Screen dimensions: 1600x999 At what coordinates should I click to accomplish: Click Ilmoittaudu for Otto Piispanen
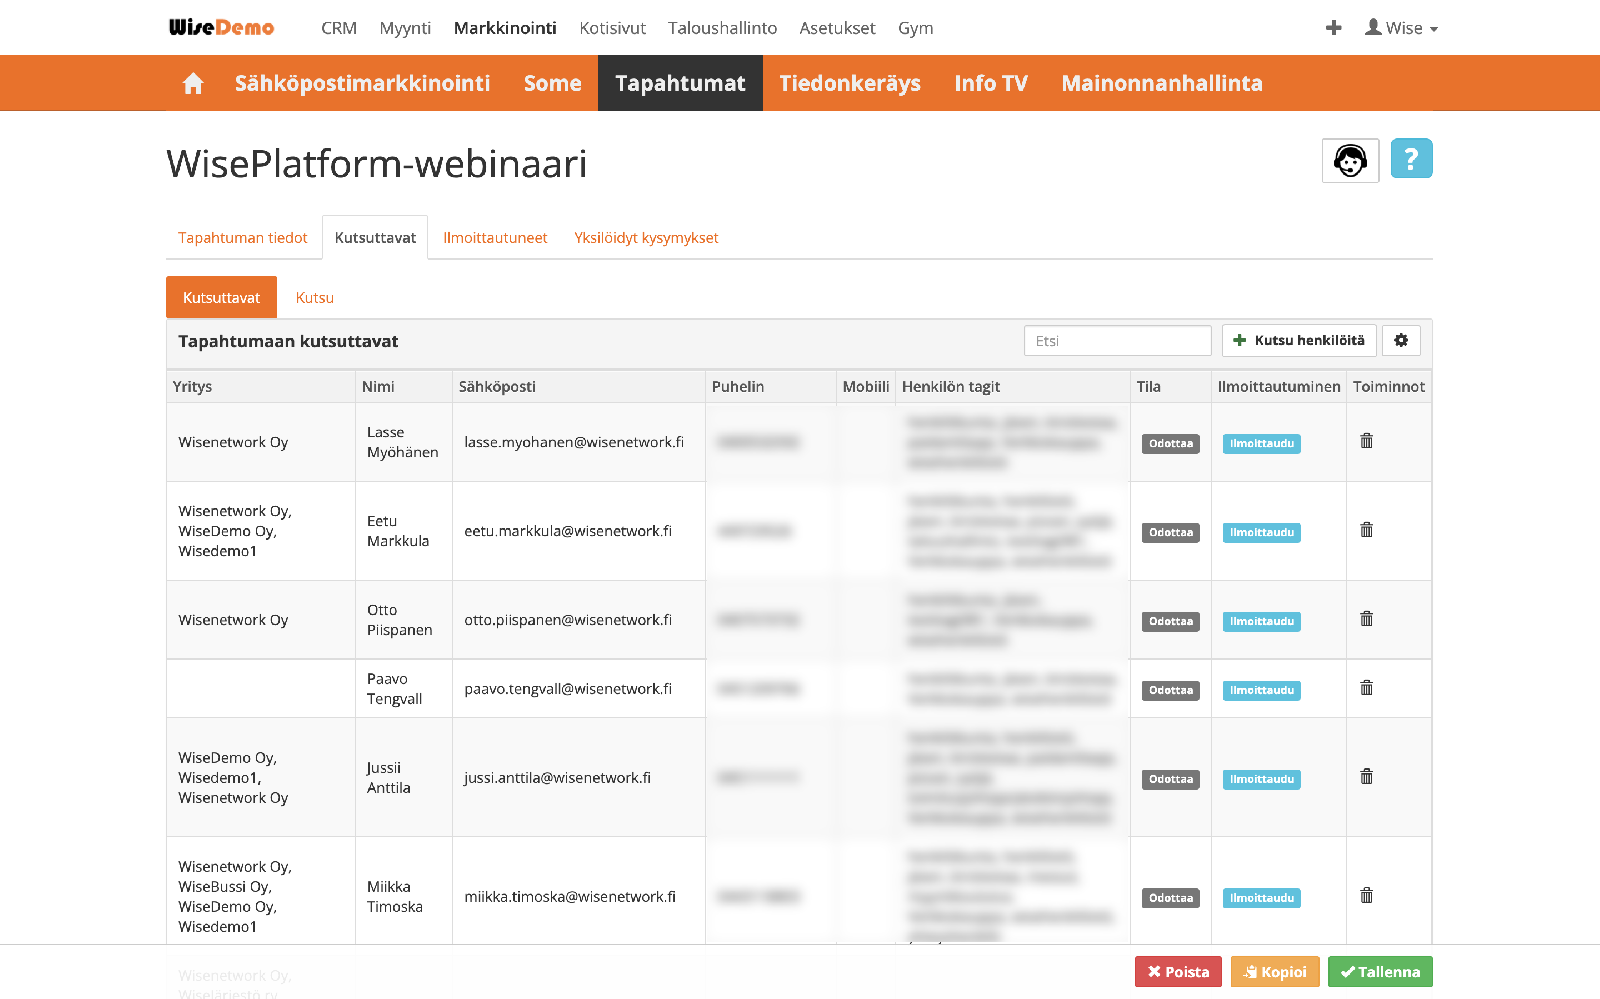1262,621
